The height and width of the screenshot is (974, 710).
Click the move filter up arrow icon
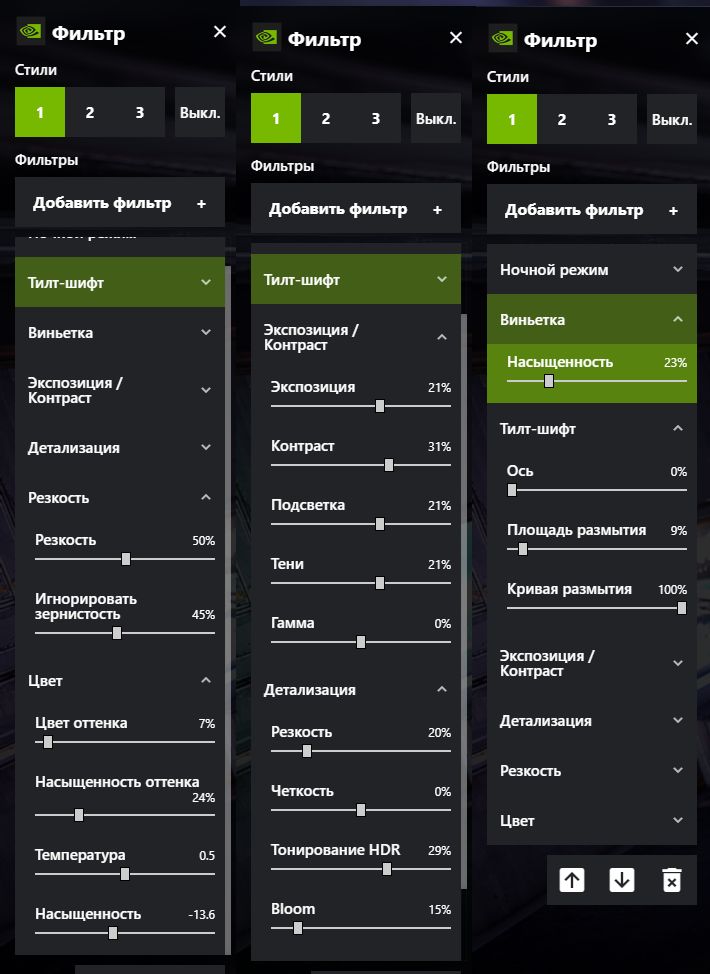571,880
